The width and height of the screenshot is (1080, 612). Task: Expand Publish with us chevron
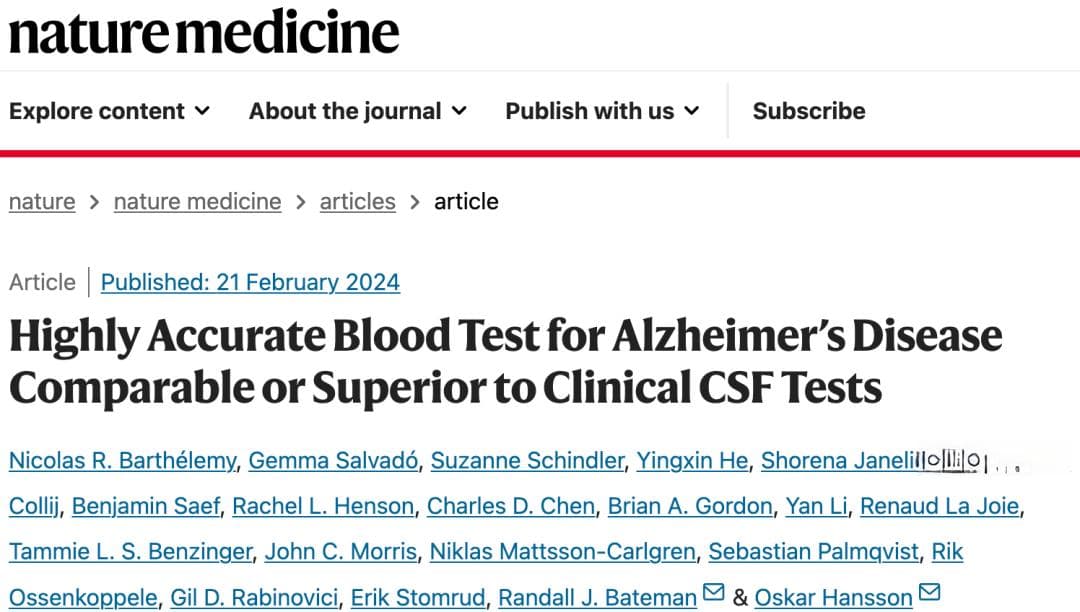692,111
